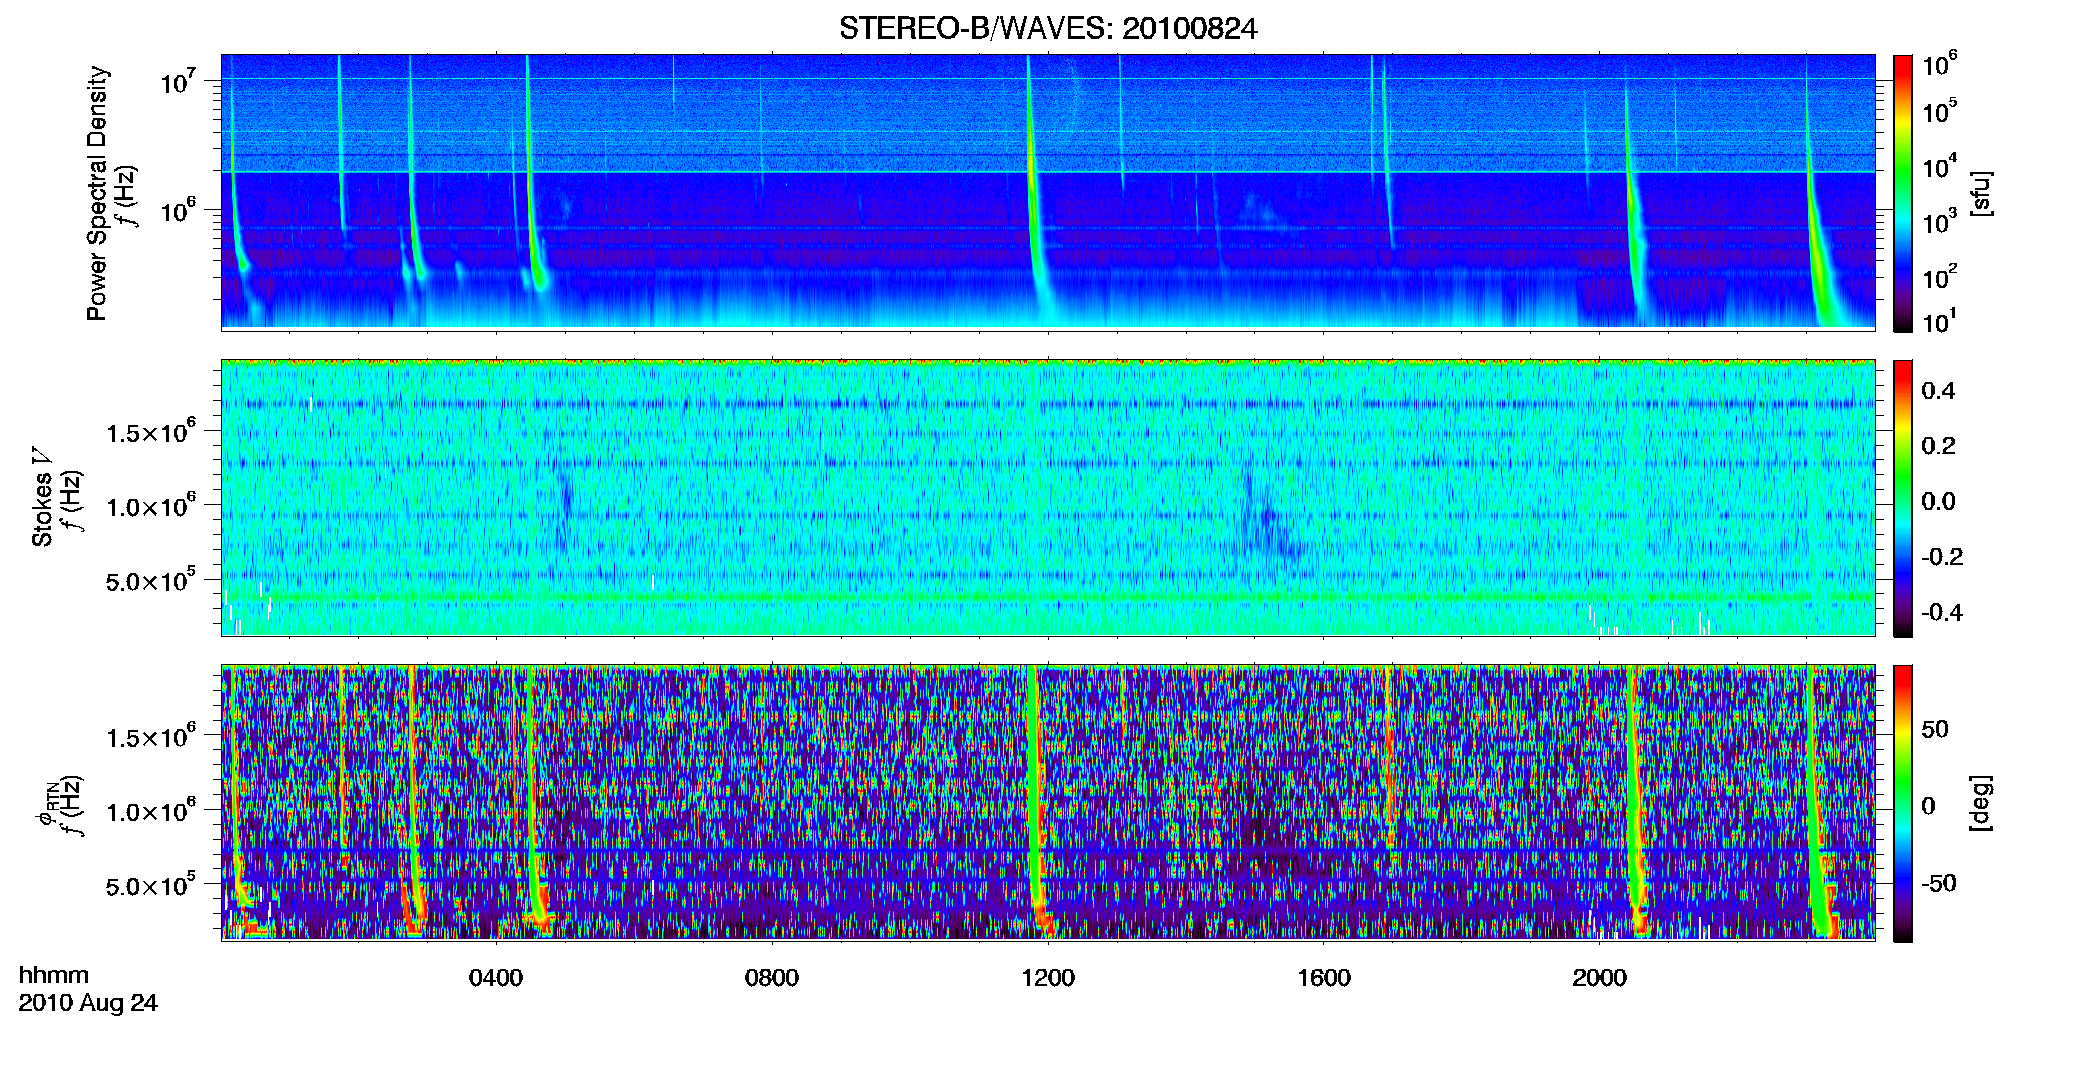Click the 10^2 tick on the sfu colorbar

pyautogui.click(x=1939, y=277)
